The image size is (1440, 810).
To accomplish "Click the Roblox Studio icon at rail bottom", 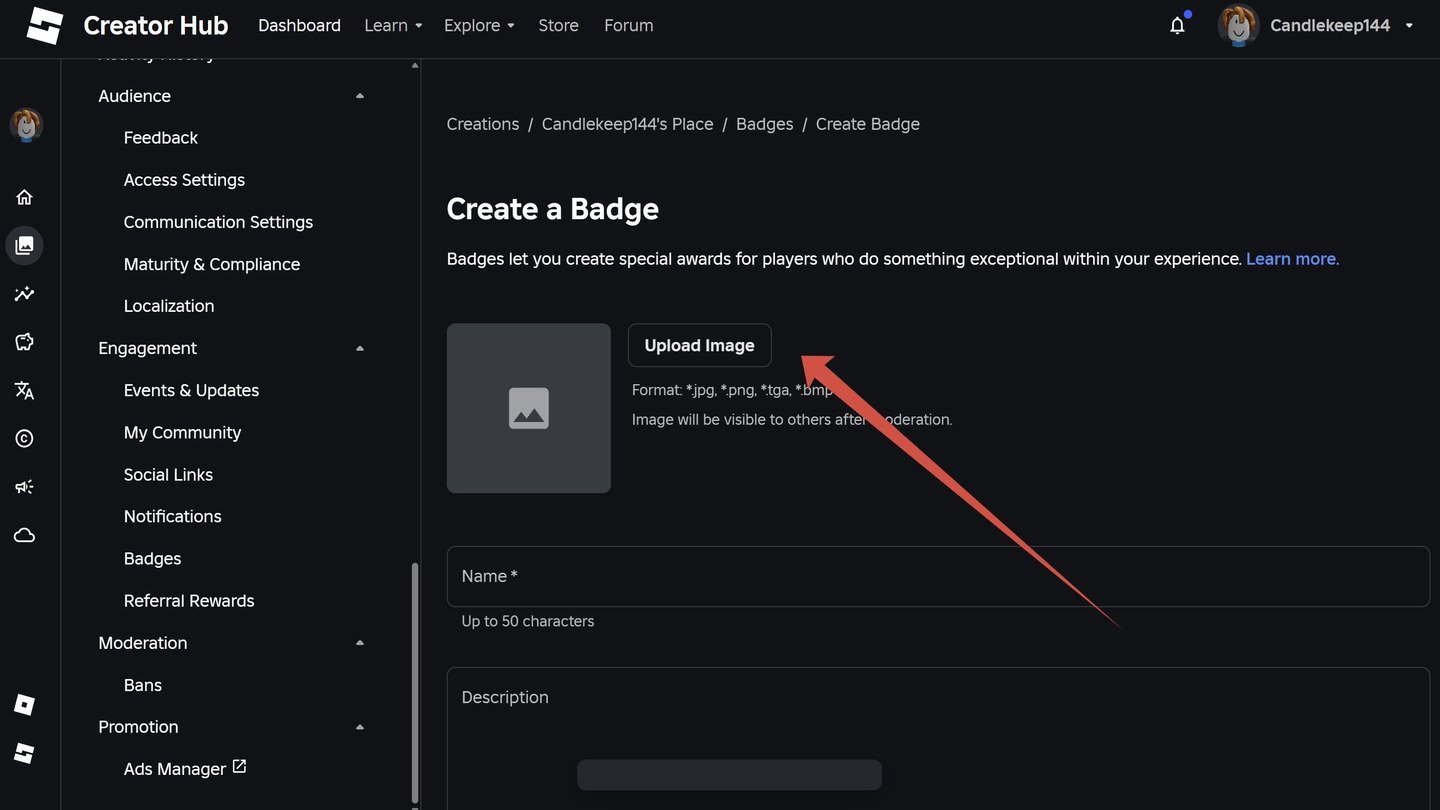I will point(25,753).
